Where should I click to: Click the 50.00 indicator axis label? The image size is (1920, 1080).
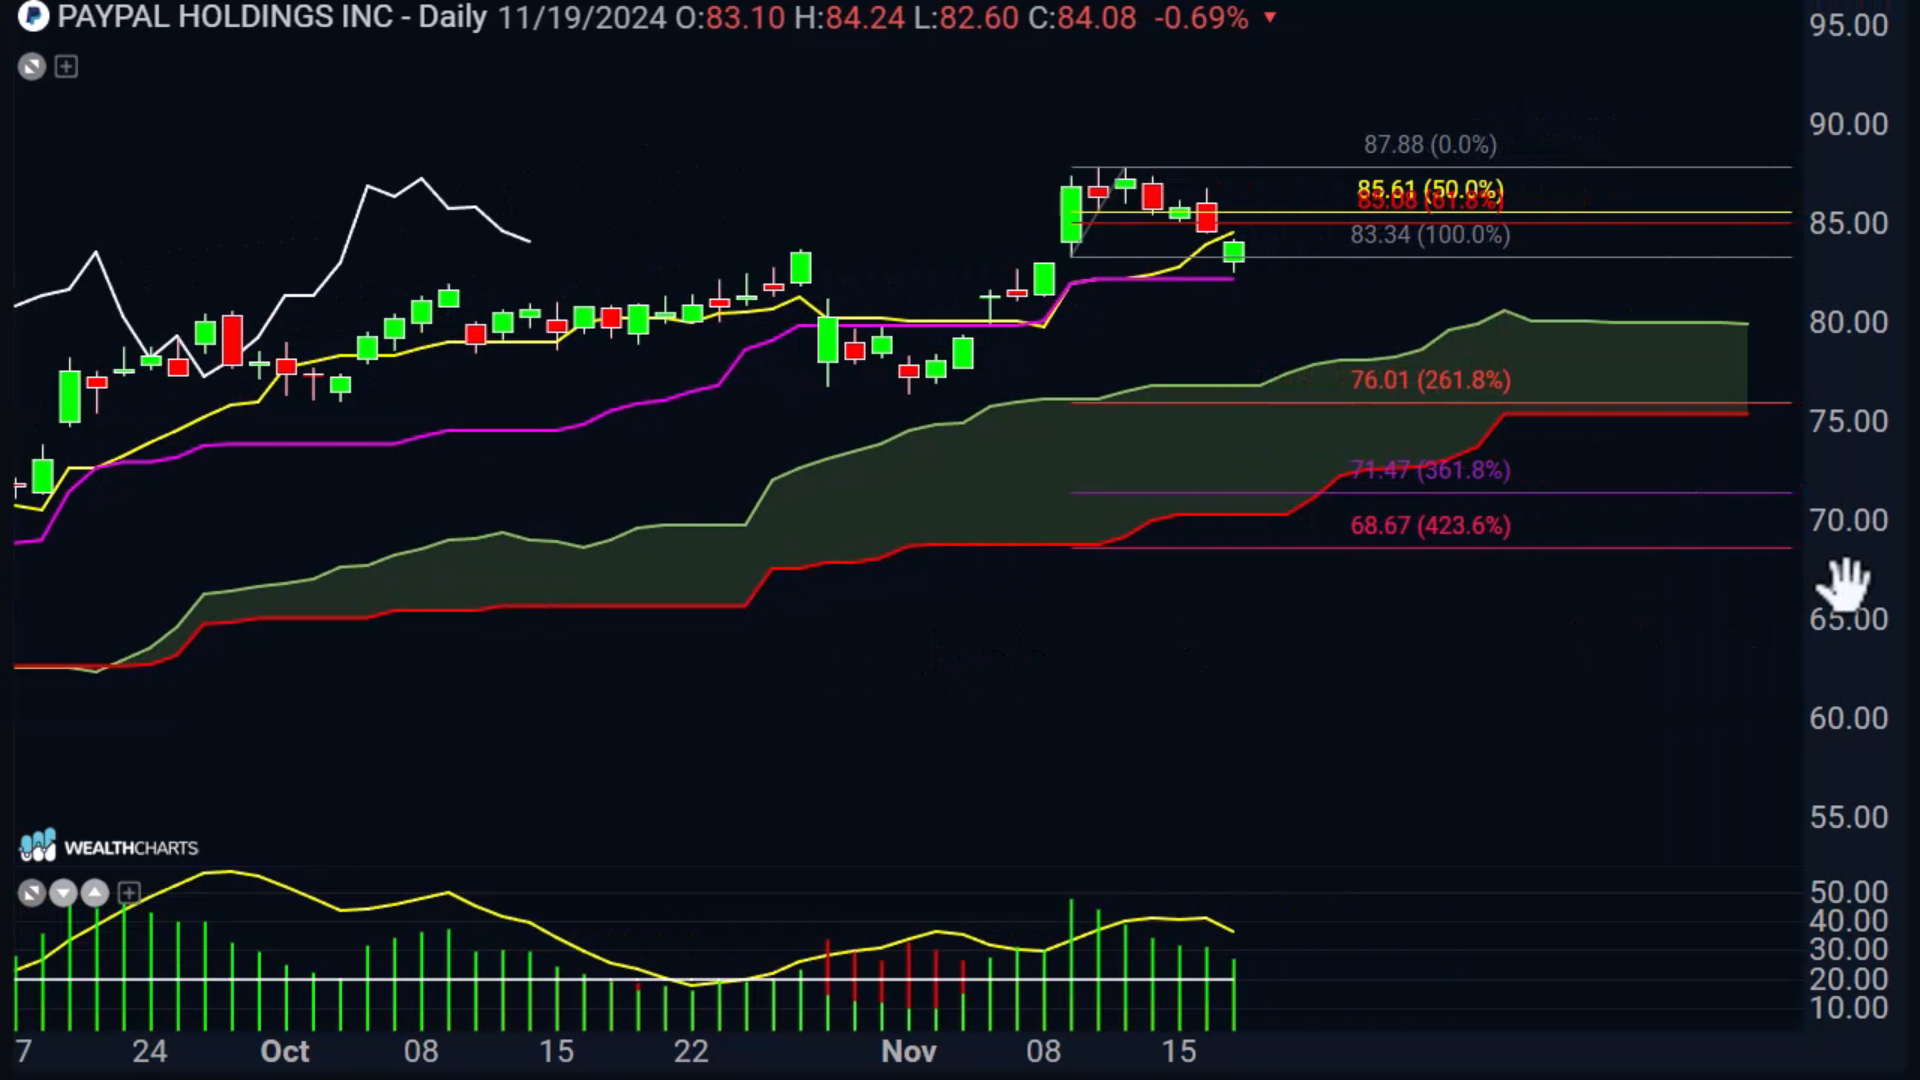(1849, 892)
